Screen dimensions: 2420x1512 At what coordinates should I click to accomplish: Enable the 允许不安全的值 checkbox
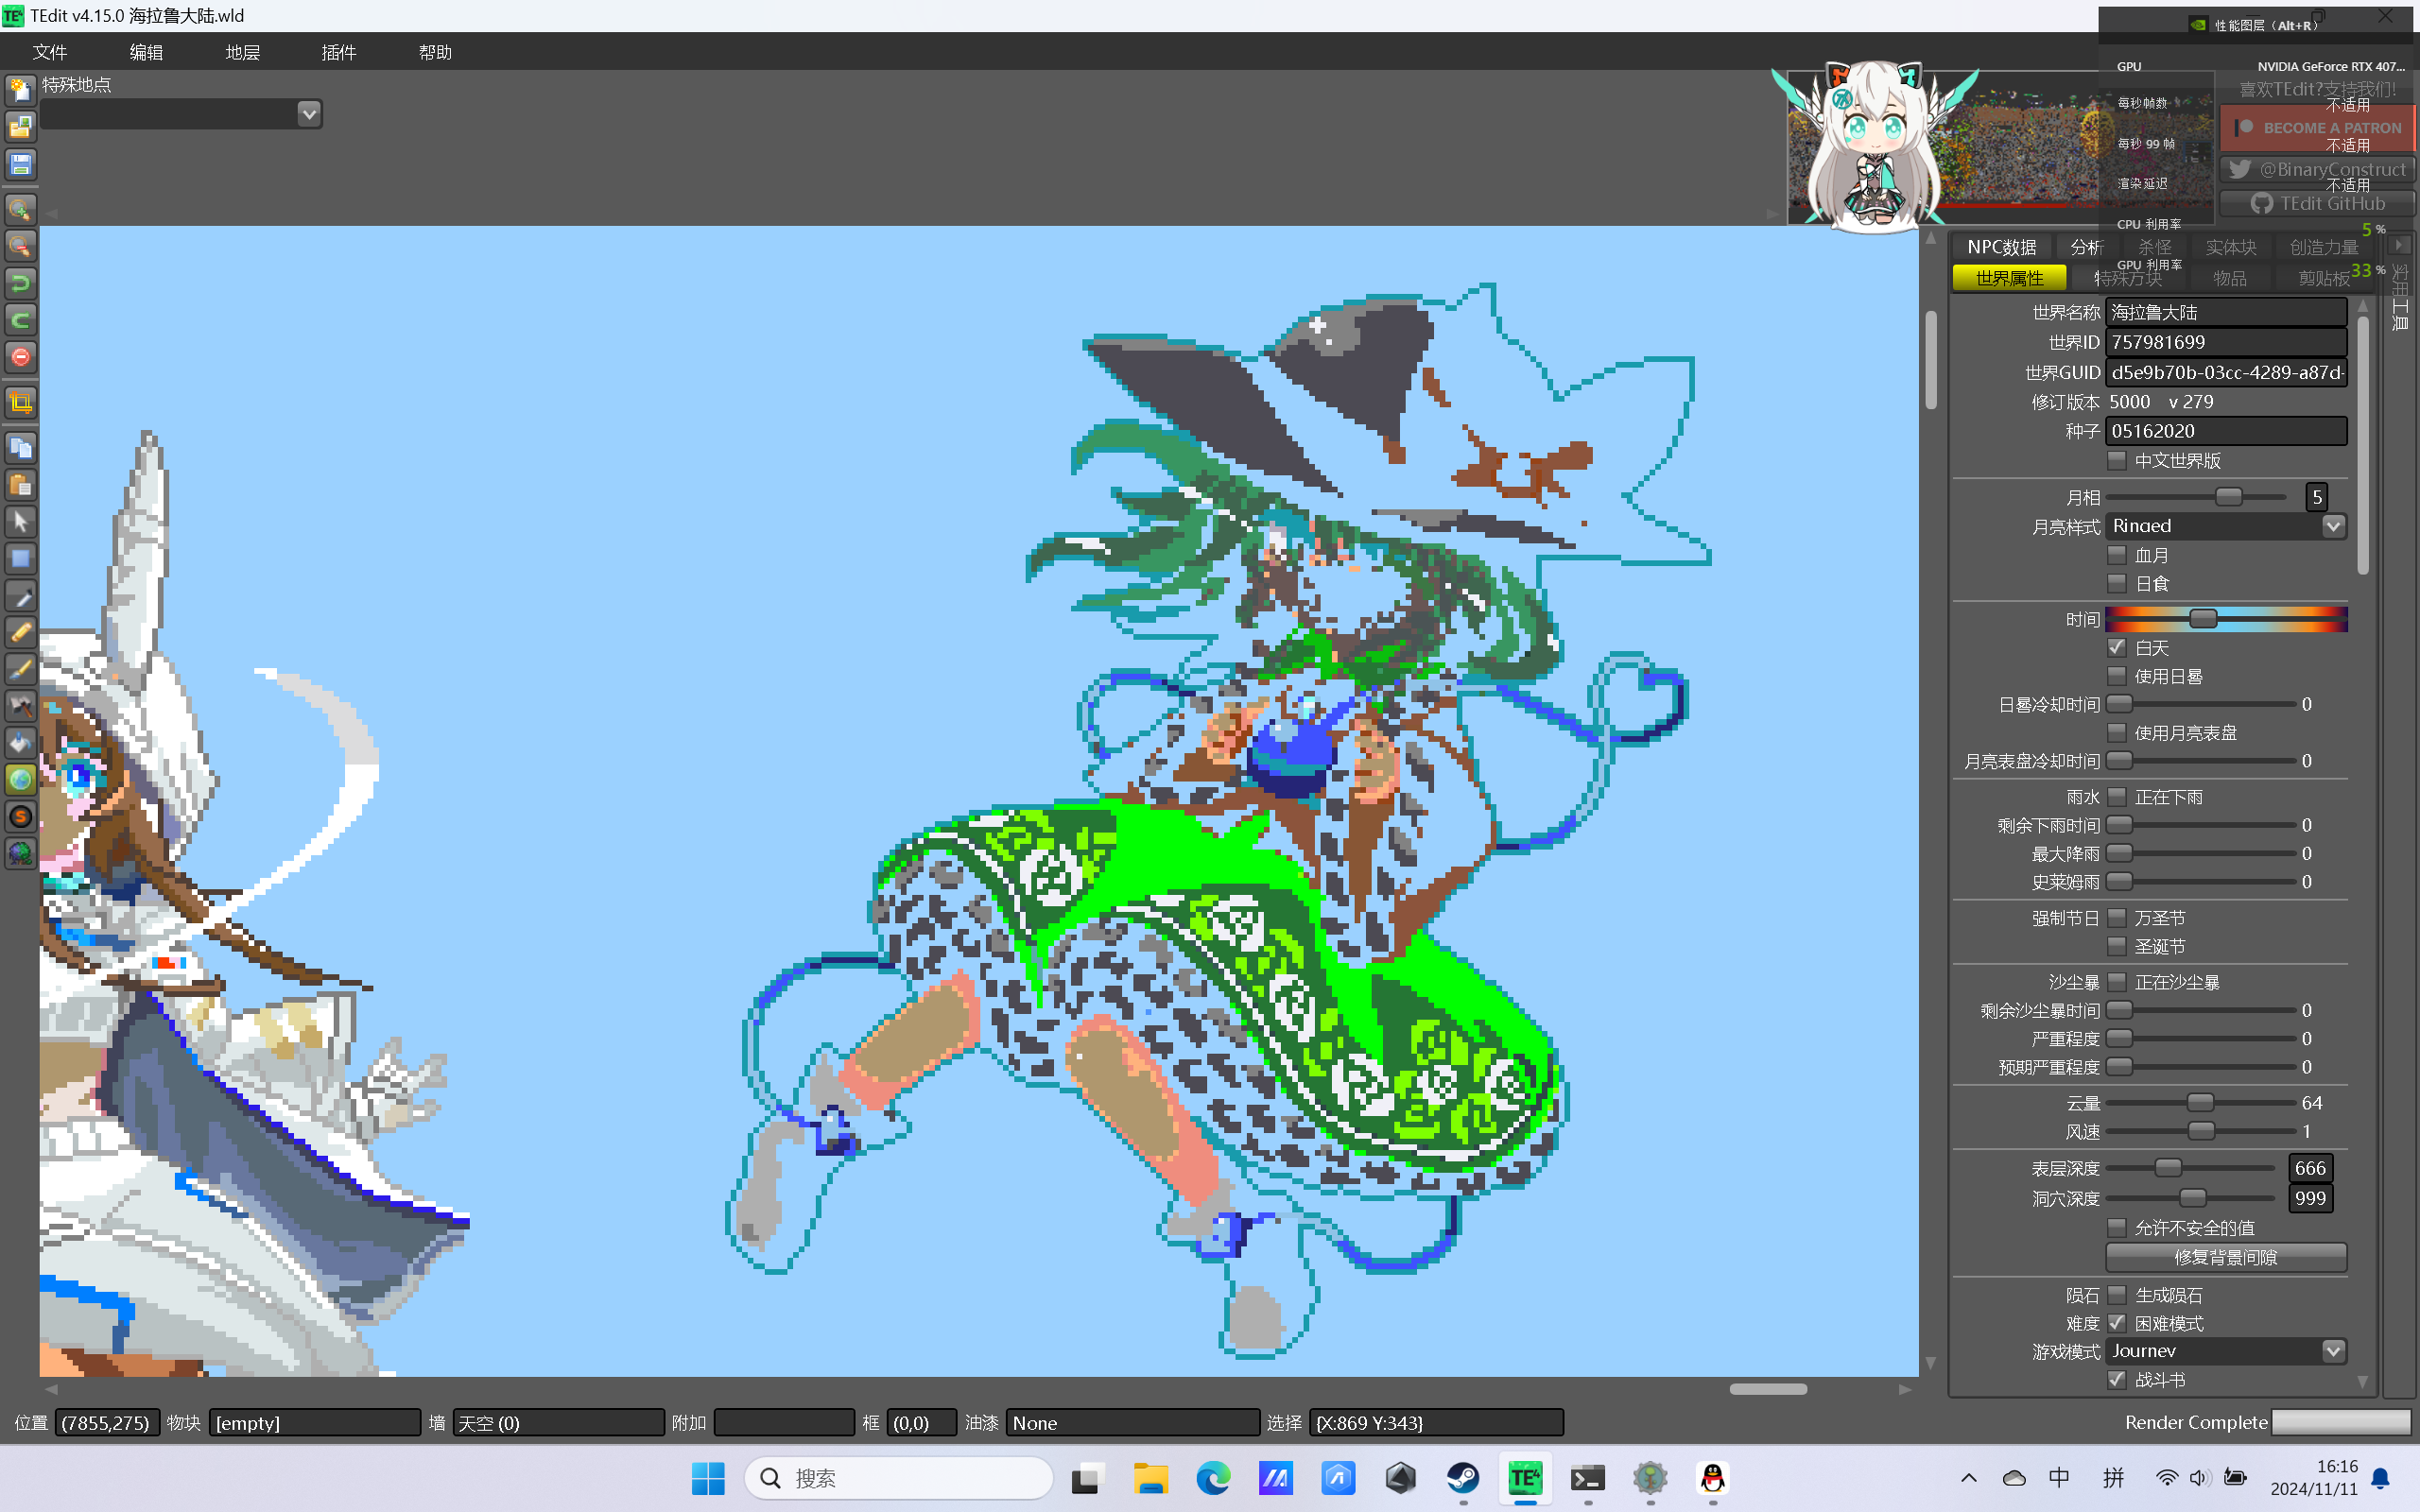(x=2116, y=1227)
